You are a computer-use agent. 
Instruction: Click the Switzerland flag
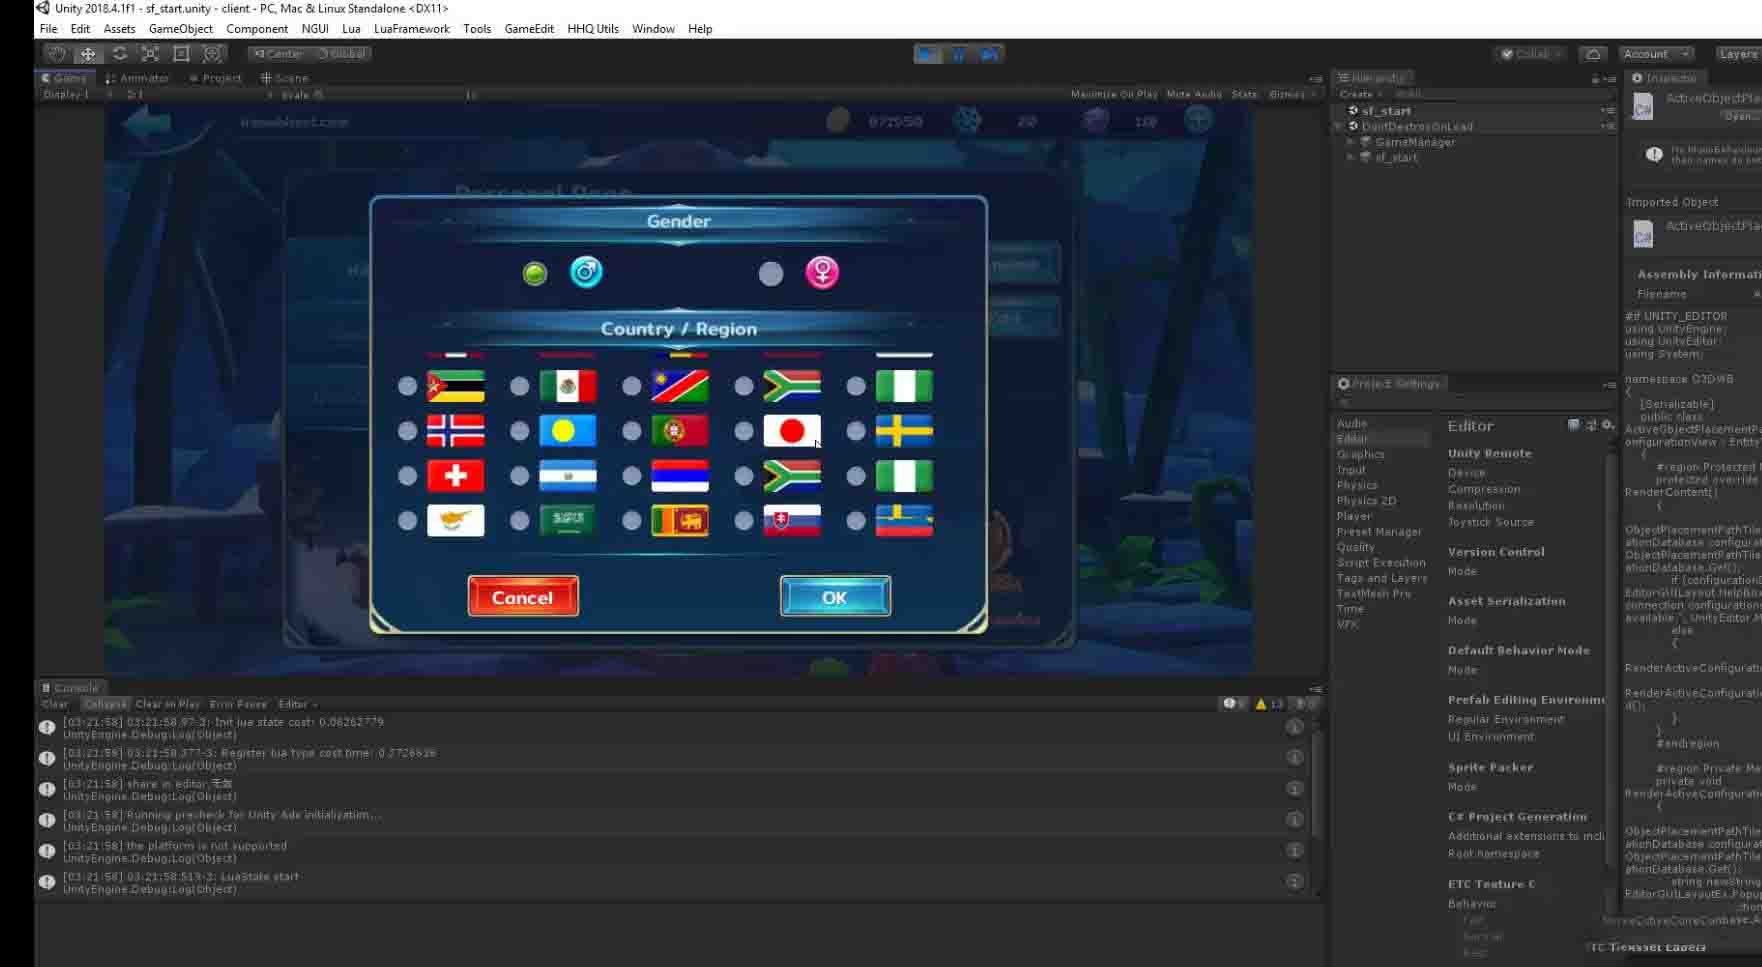point(456,476)
